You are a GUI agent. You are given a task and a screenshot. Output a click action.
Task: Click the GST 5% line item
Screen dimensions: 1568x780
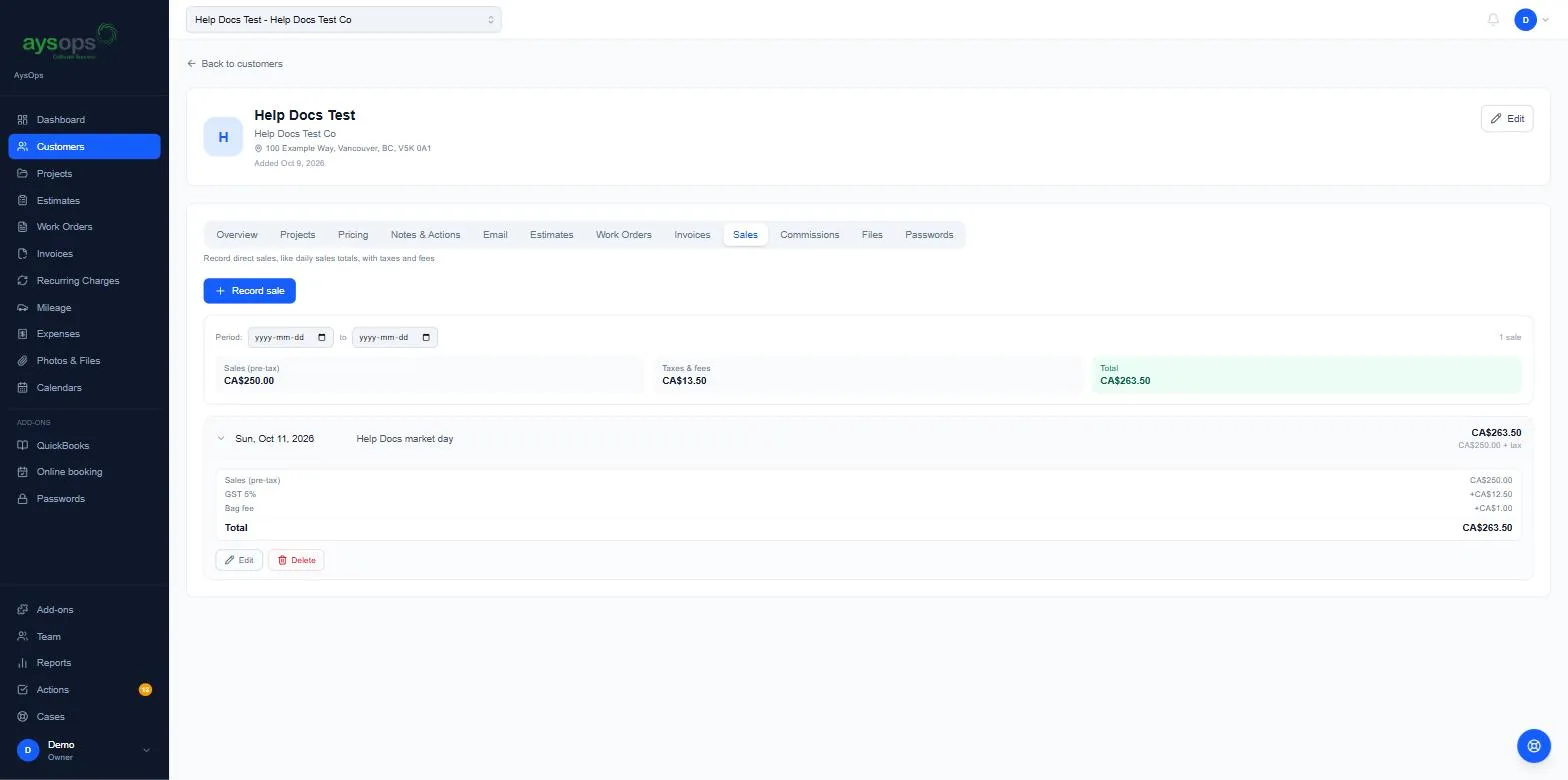point(868,494)
